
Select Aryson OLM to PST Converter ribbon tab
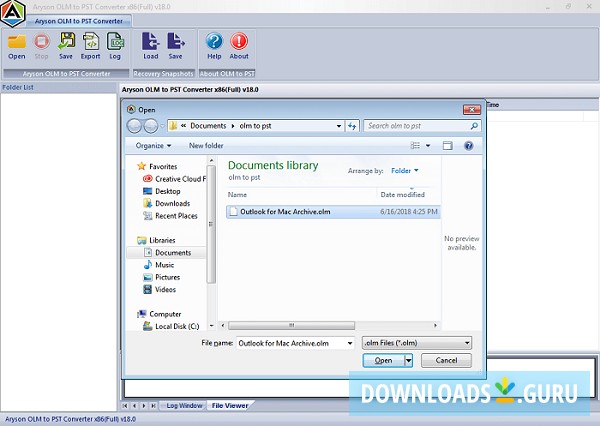point(79,21)
